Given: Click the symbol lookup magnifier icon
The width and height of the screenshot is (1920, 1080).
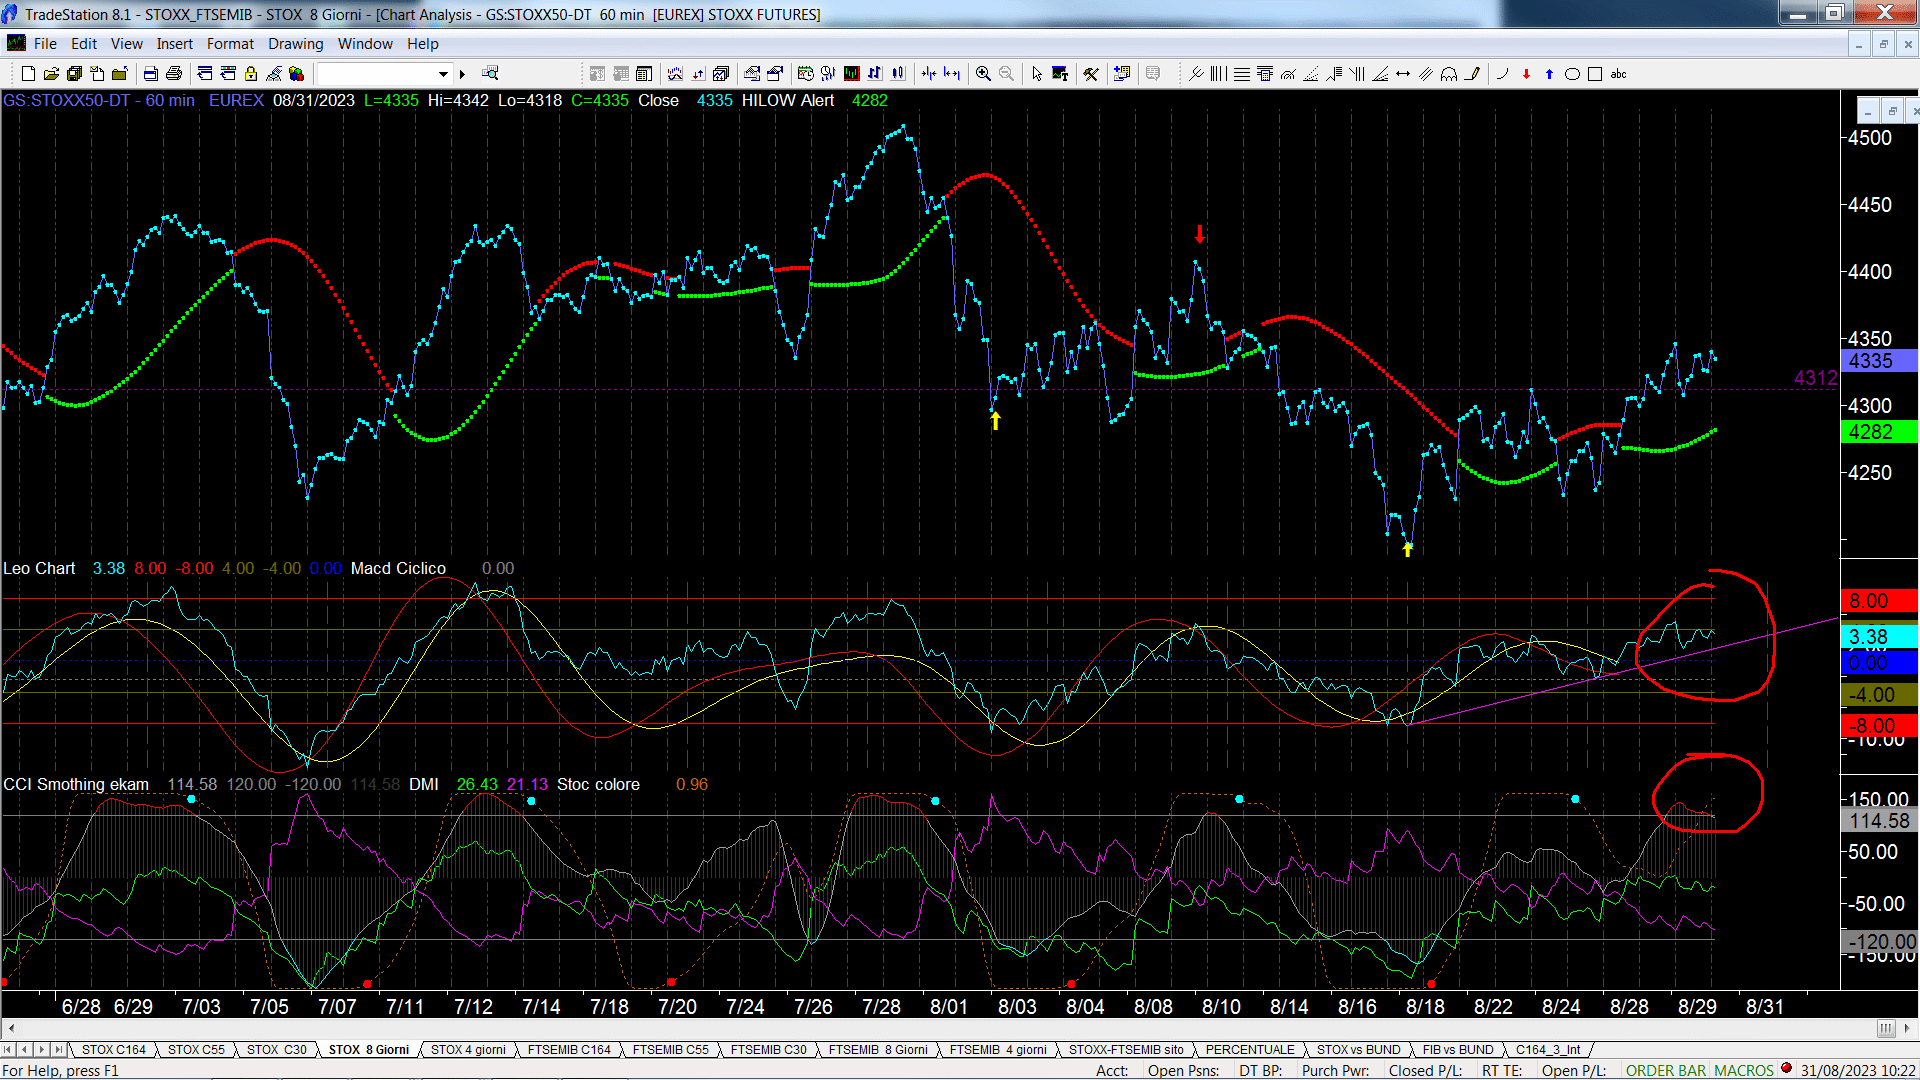Looking at the screenshot, I should point(490,74).
